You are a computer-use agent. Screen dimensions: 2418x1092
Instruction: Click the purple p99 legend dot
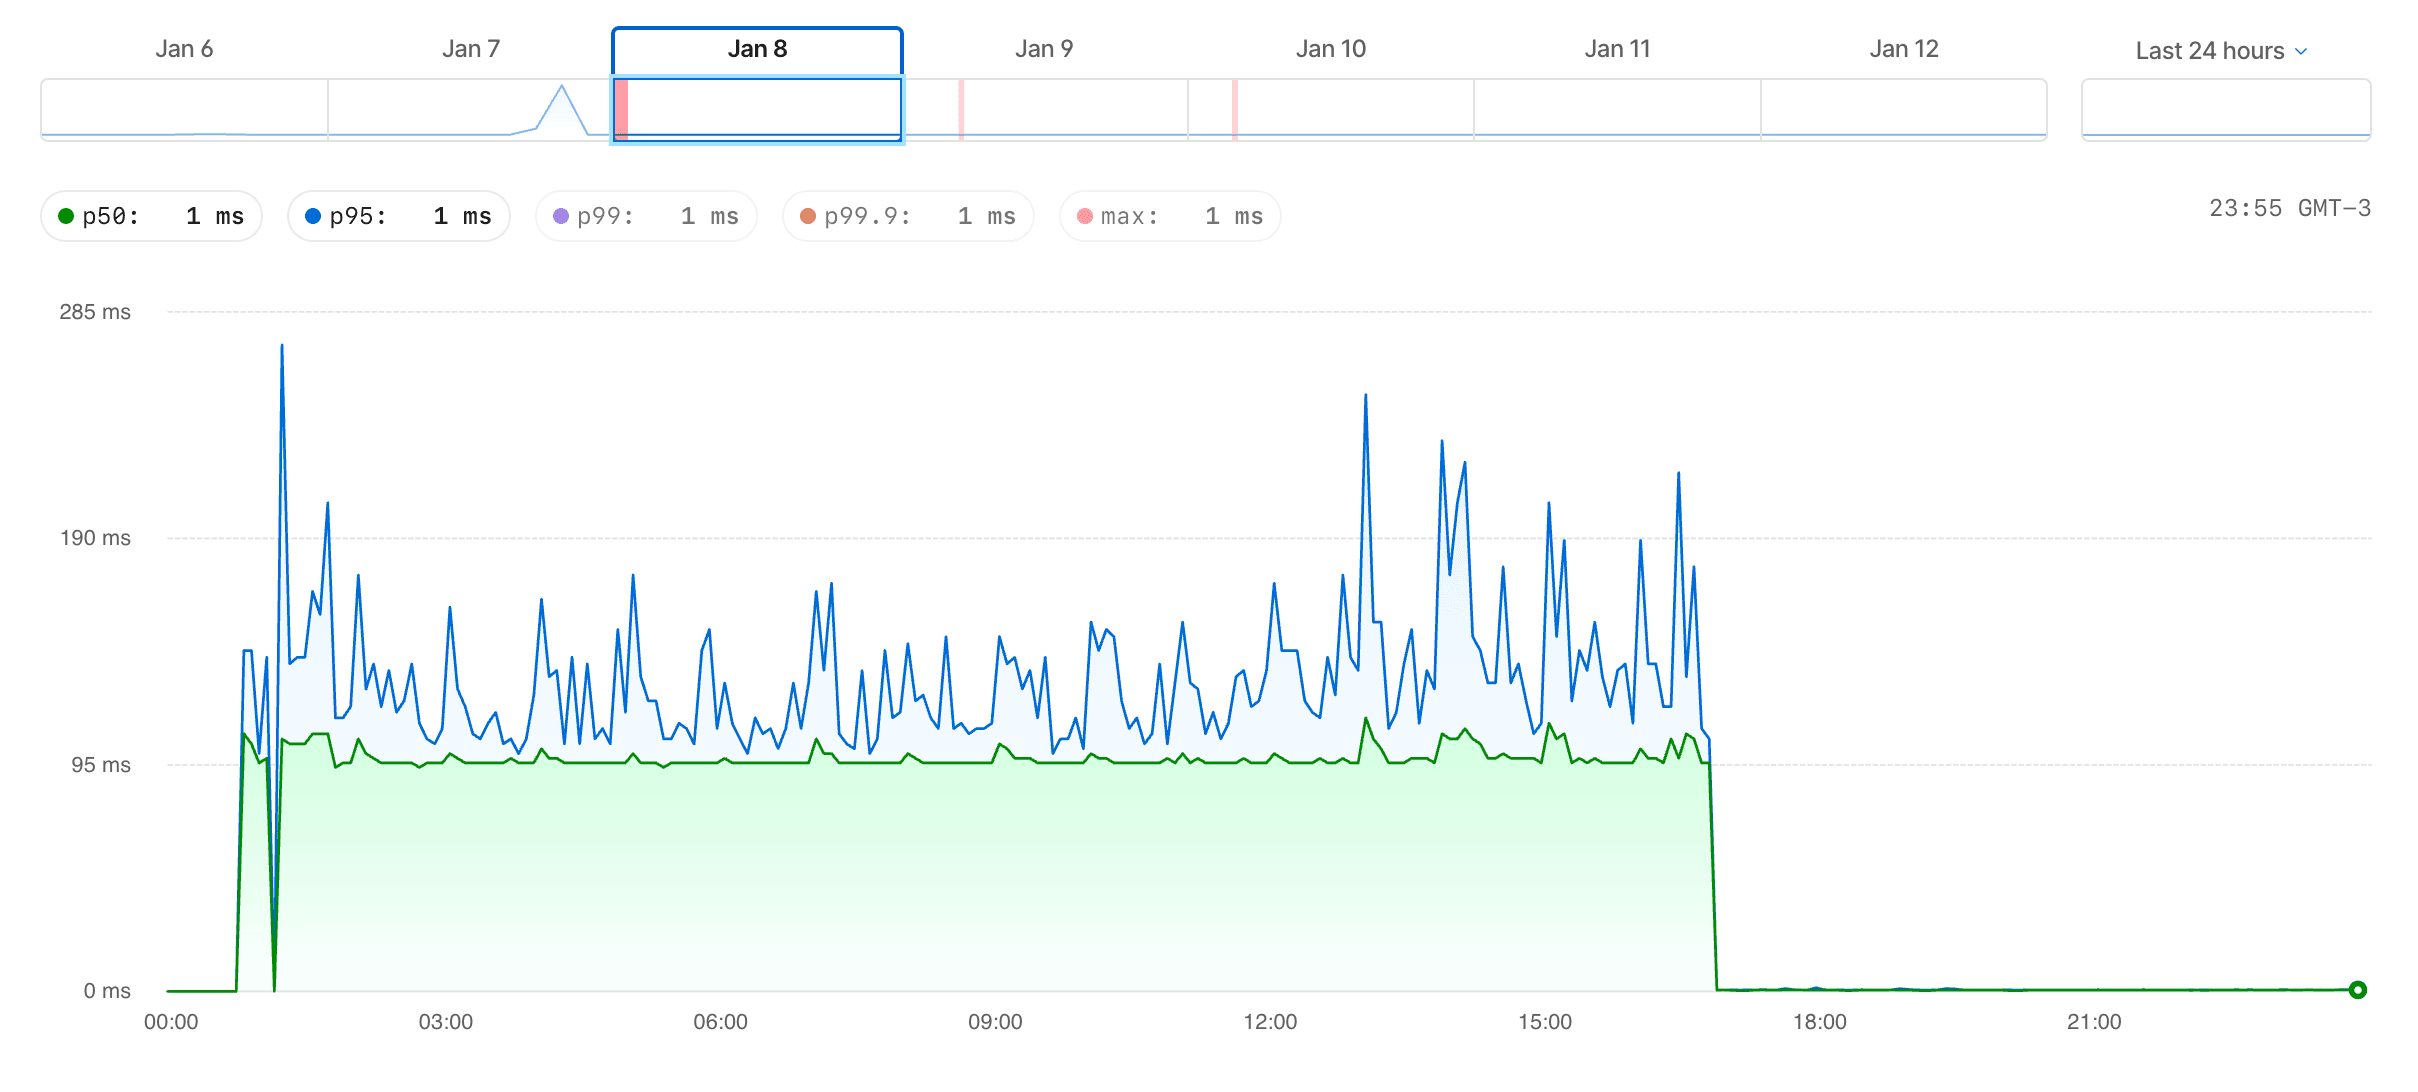point(561,215)
